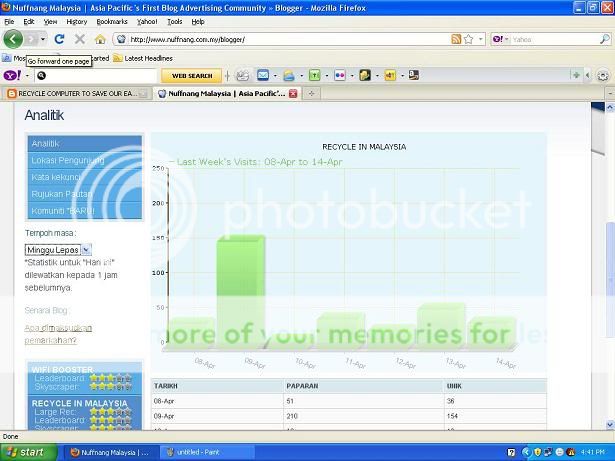Open the Bookmarks menu

(112, 22)
